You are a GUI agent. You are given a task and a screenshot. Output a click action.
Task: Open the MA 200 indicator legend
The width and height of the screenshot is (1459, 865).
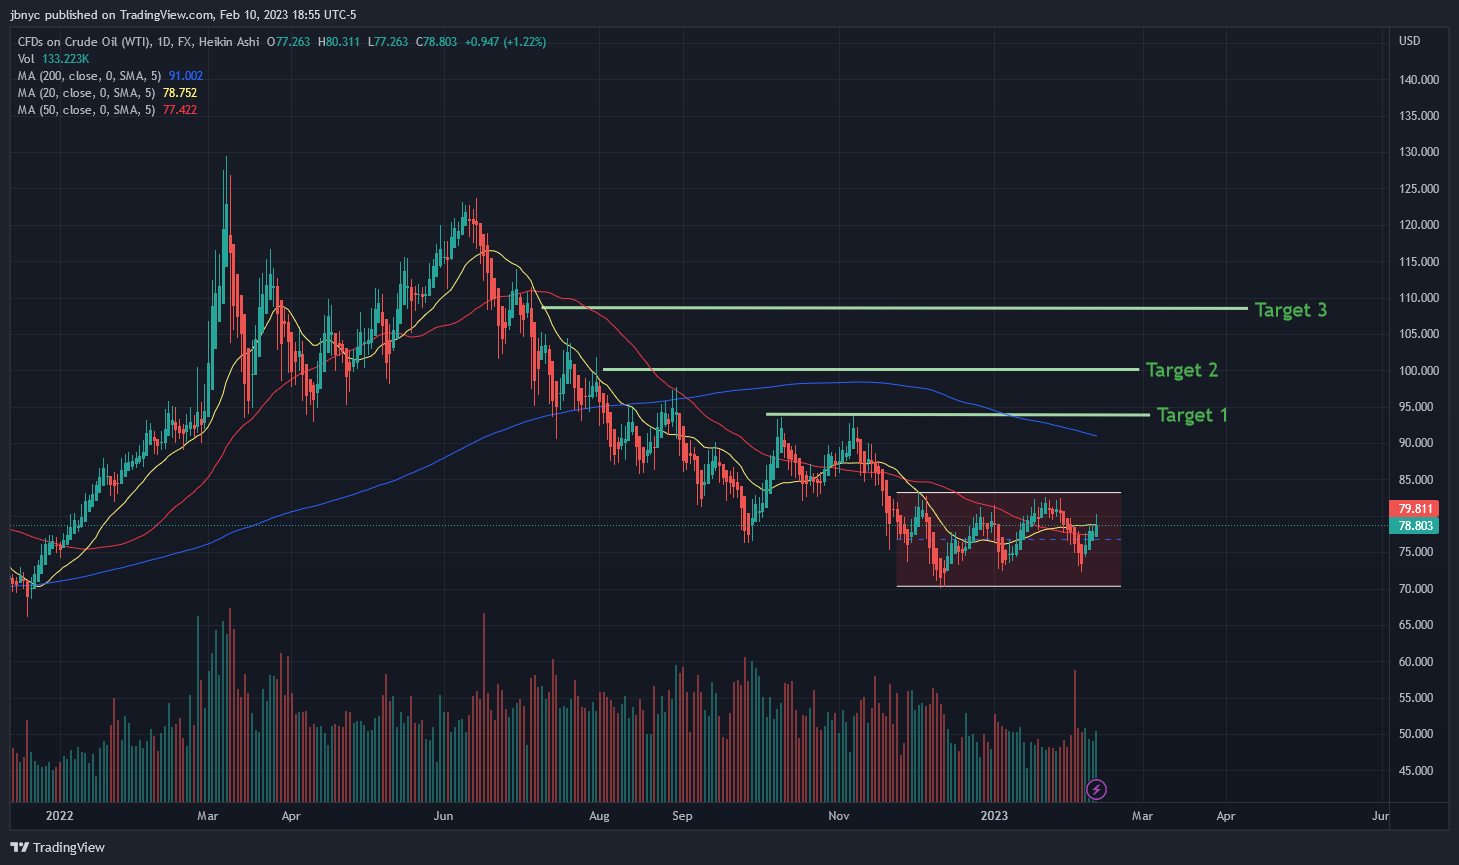click(88, 76)
